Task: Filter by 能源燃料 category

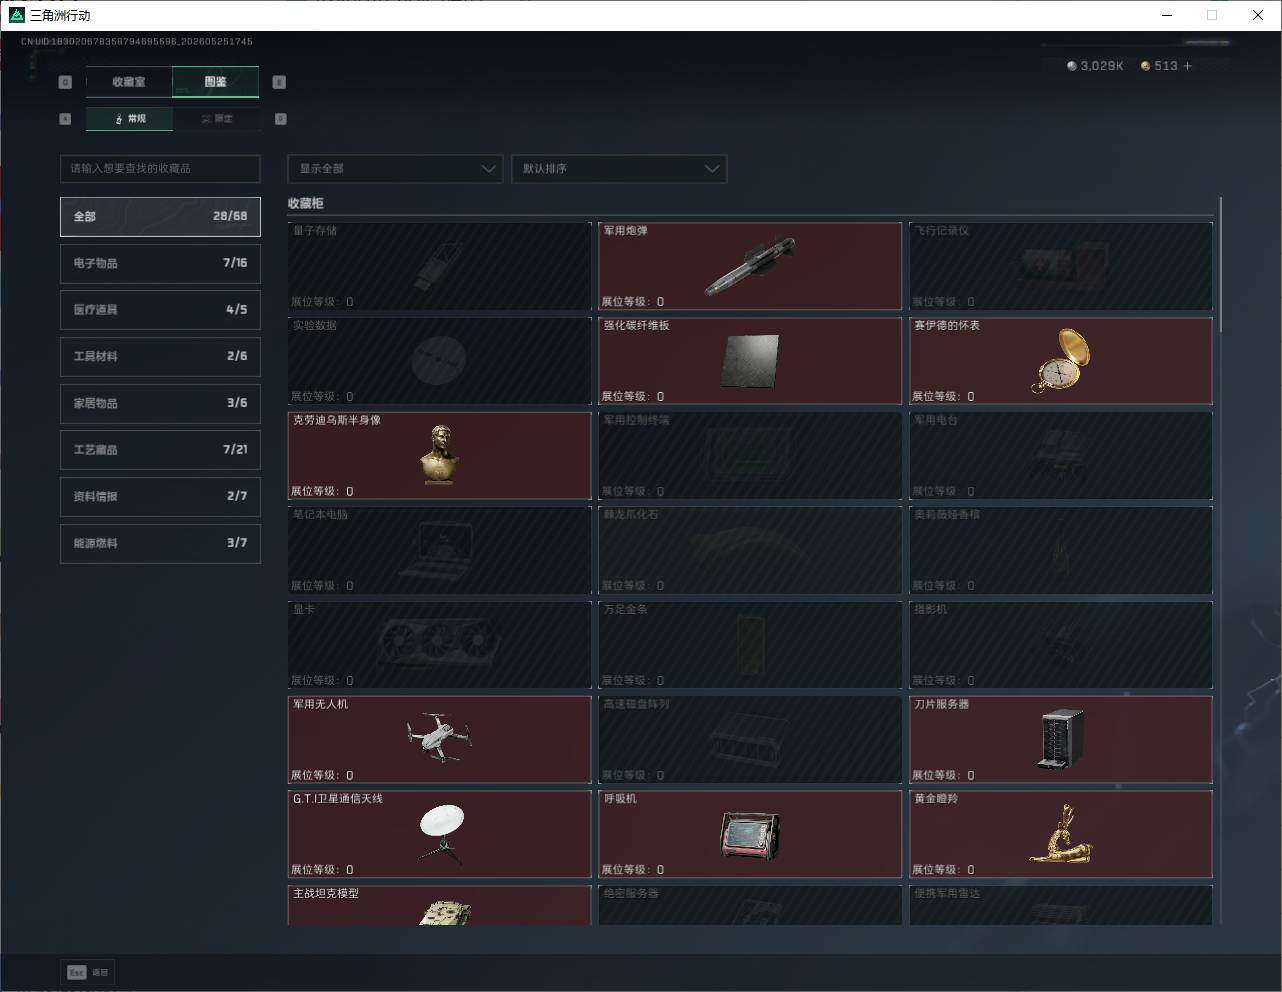Action: (x=160, y=543)
